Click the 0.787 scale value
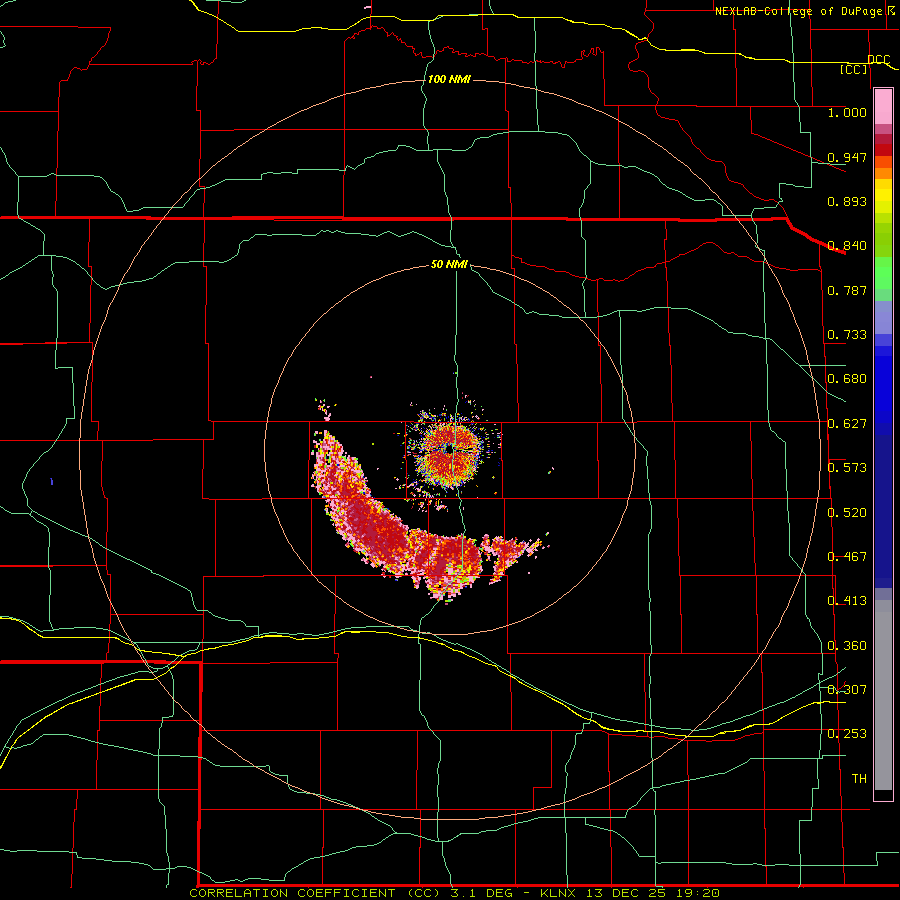Image resolution: width=900 pixels, height=900 pixels. coord(847,290)
